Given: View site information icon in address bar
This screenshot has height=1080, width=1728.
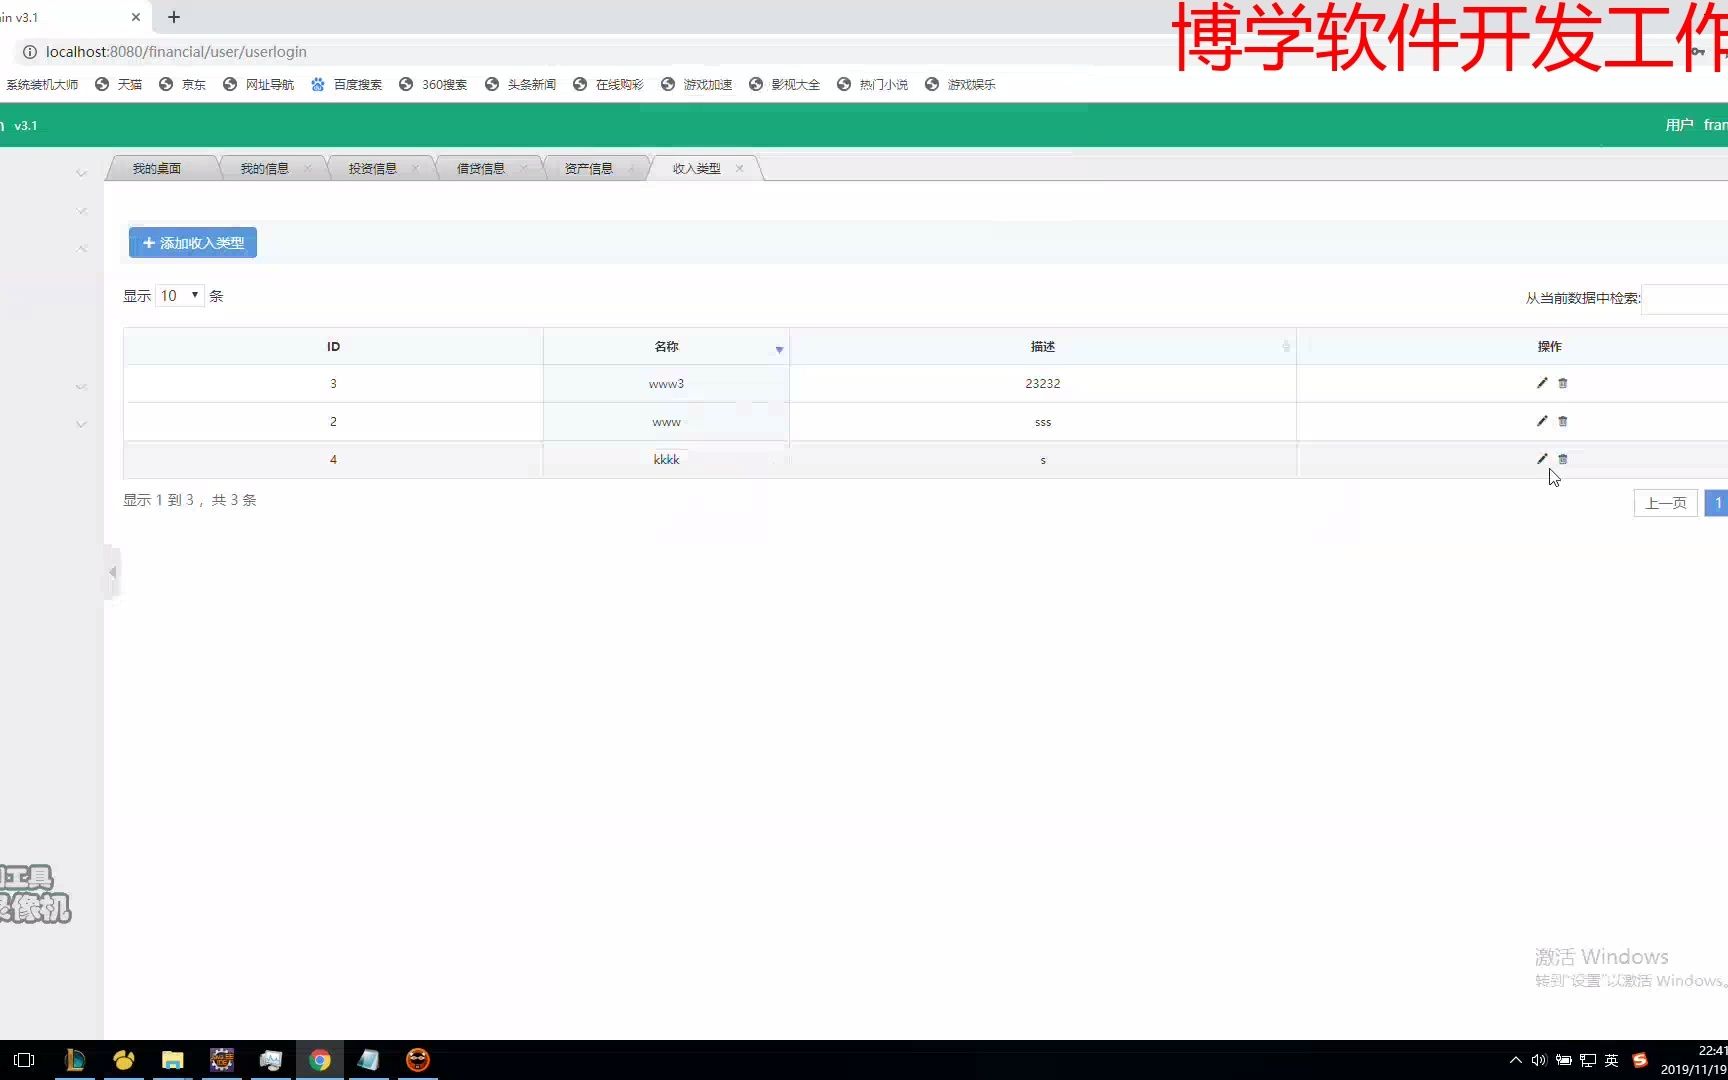Looking at the screenshot, I should (30, 52).
